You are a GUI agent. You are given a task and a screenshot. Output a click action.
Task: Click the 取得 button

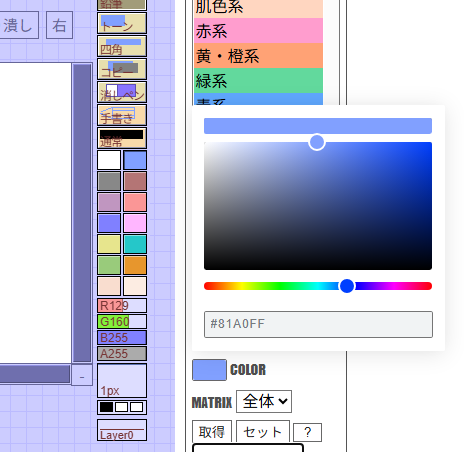(x=212, y=432)
